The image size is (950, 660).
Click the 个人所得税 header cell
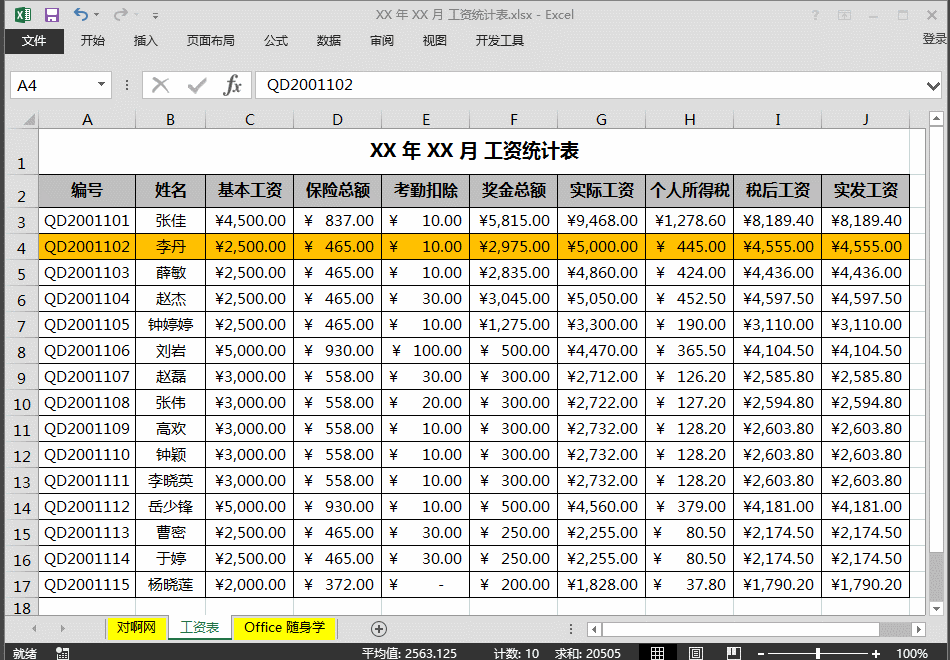click(689, 191)
